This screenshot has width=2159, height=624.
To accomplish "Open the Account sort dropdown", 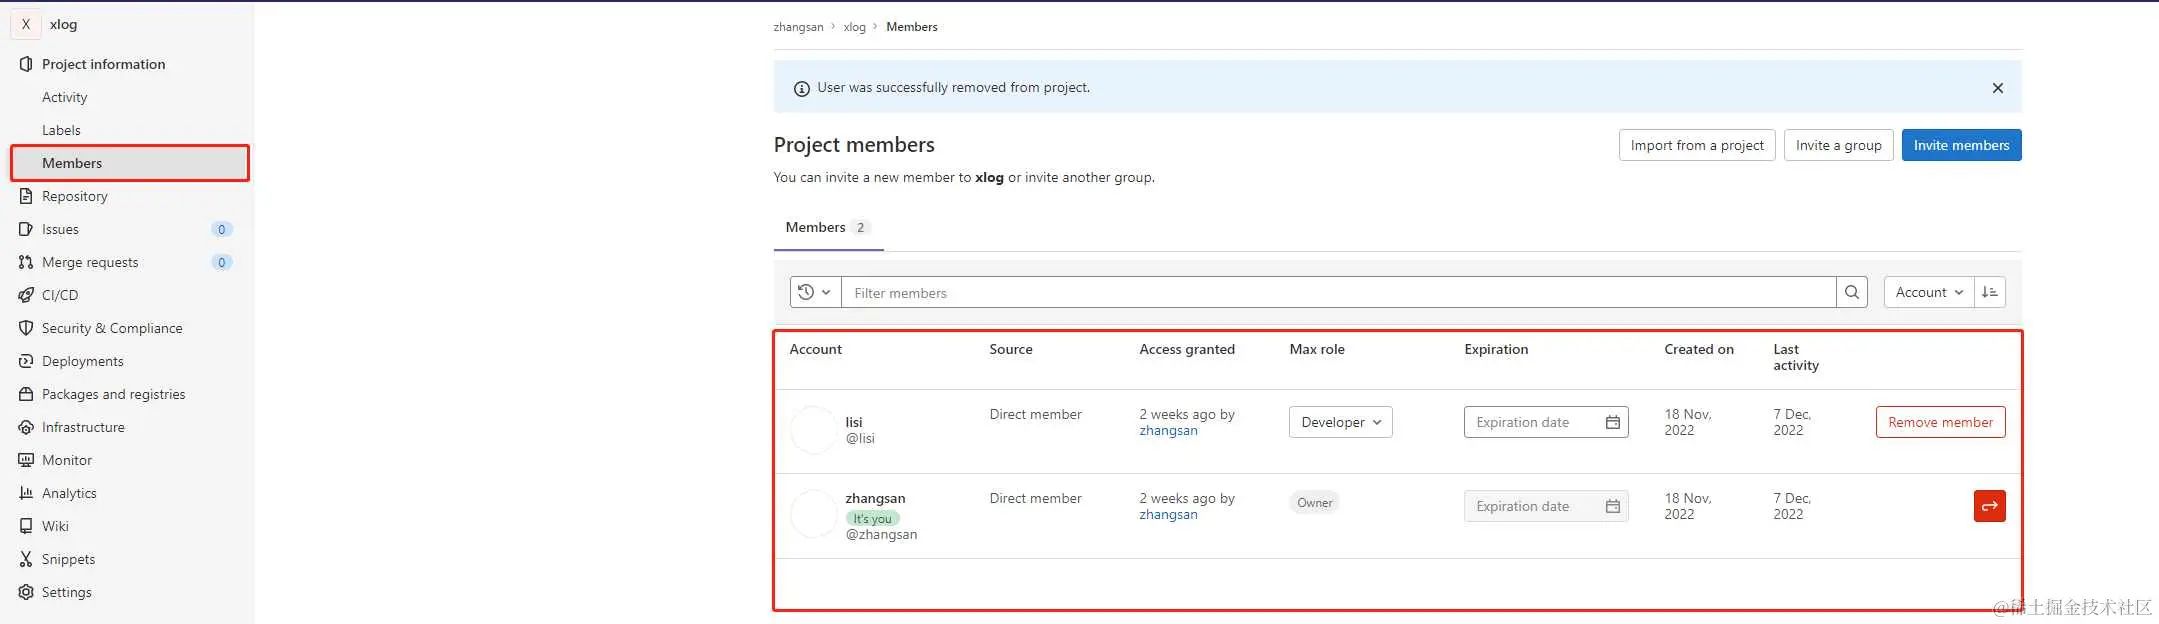I will coord(1929,292).
